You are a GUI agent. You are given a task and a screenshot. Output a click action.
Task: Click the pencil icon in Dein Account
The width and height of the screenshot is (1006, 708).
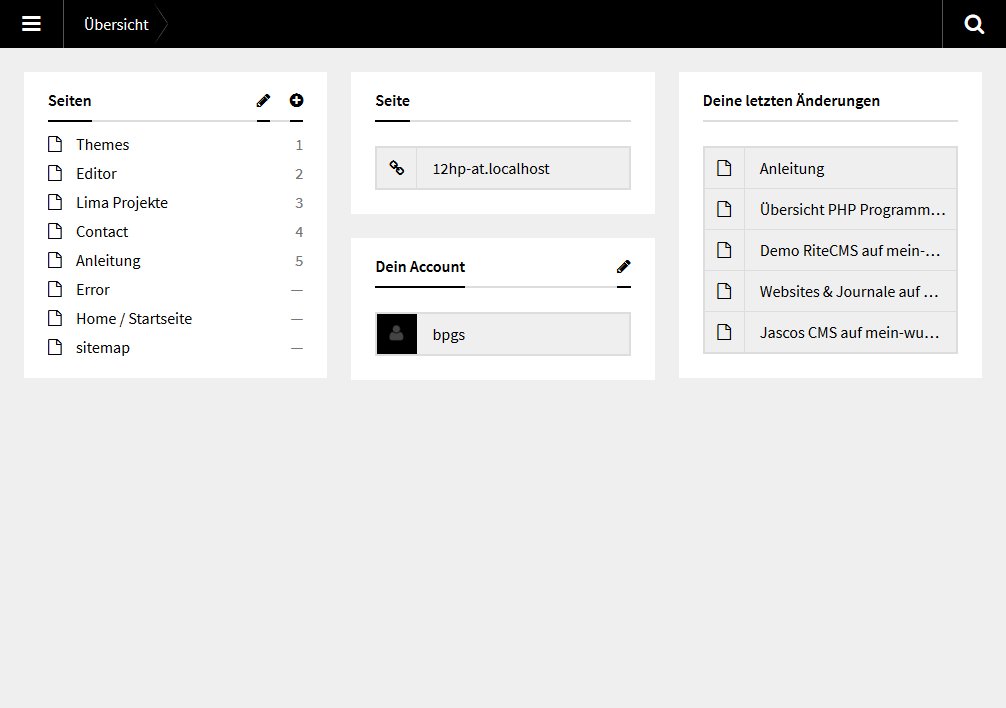point(624,266)
